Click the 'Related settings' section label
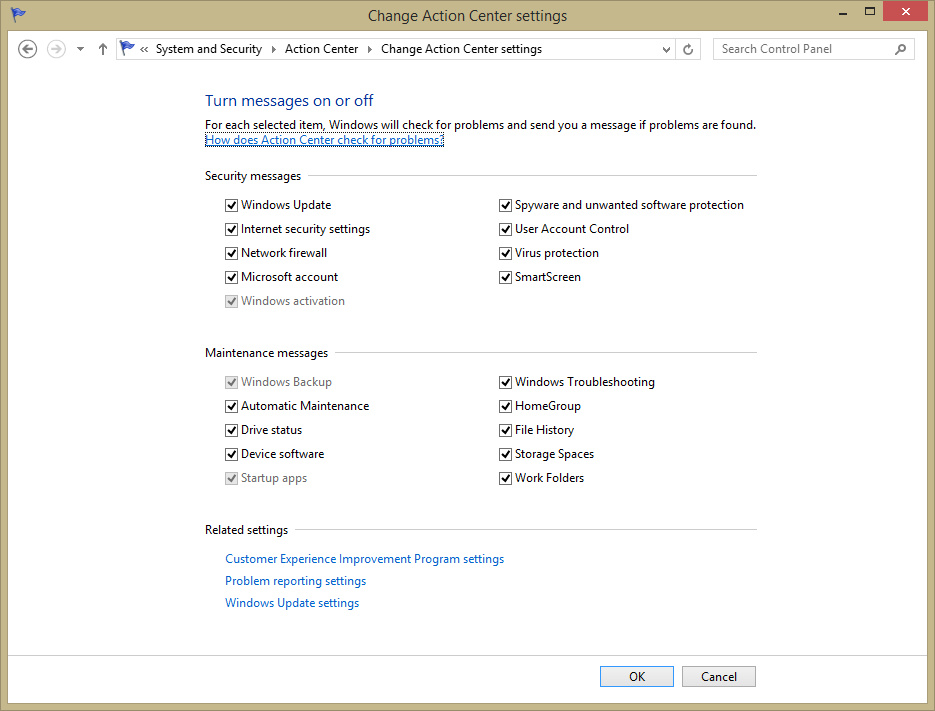The height and width of the screenshot is (711, 935). click(x=246, y=530)
